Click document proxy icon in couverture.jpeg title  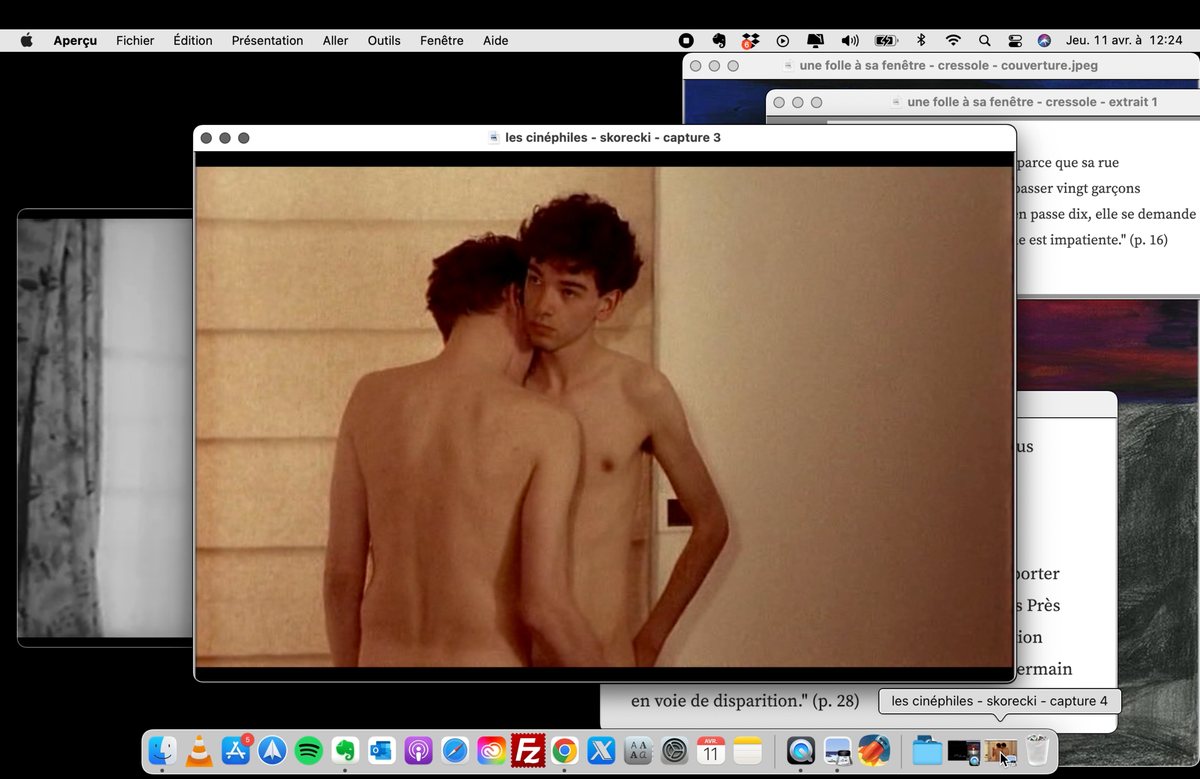point(789,65)
